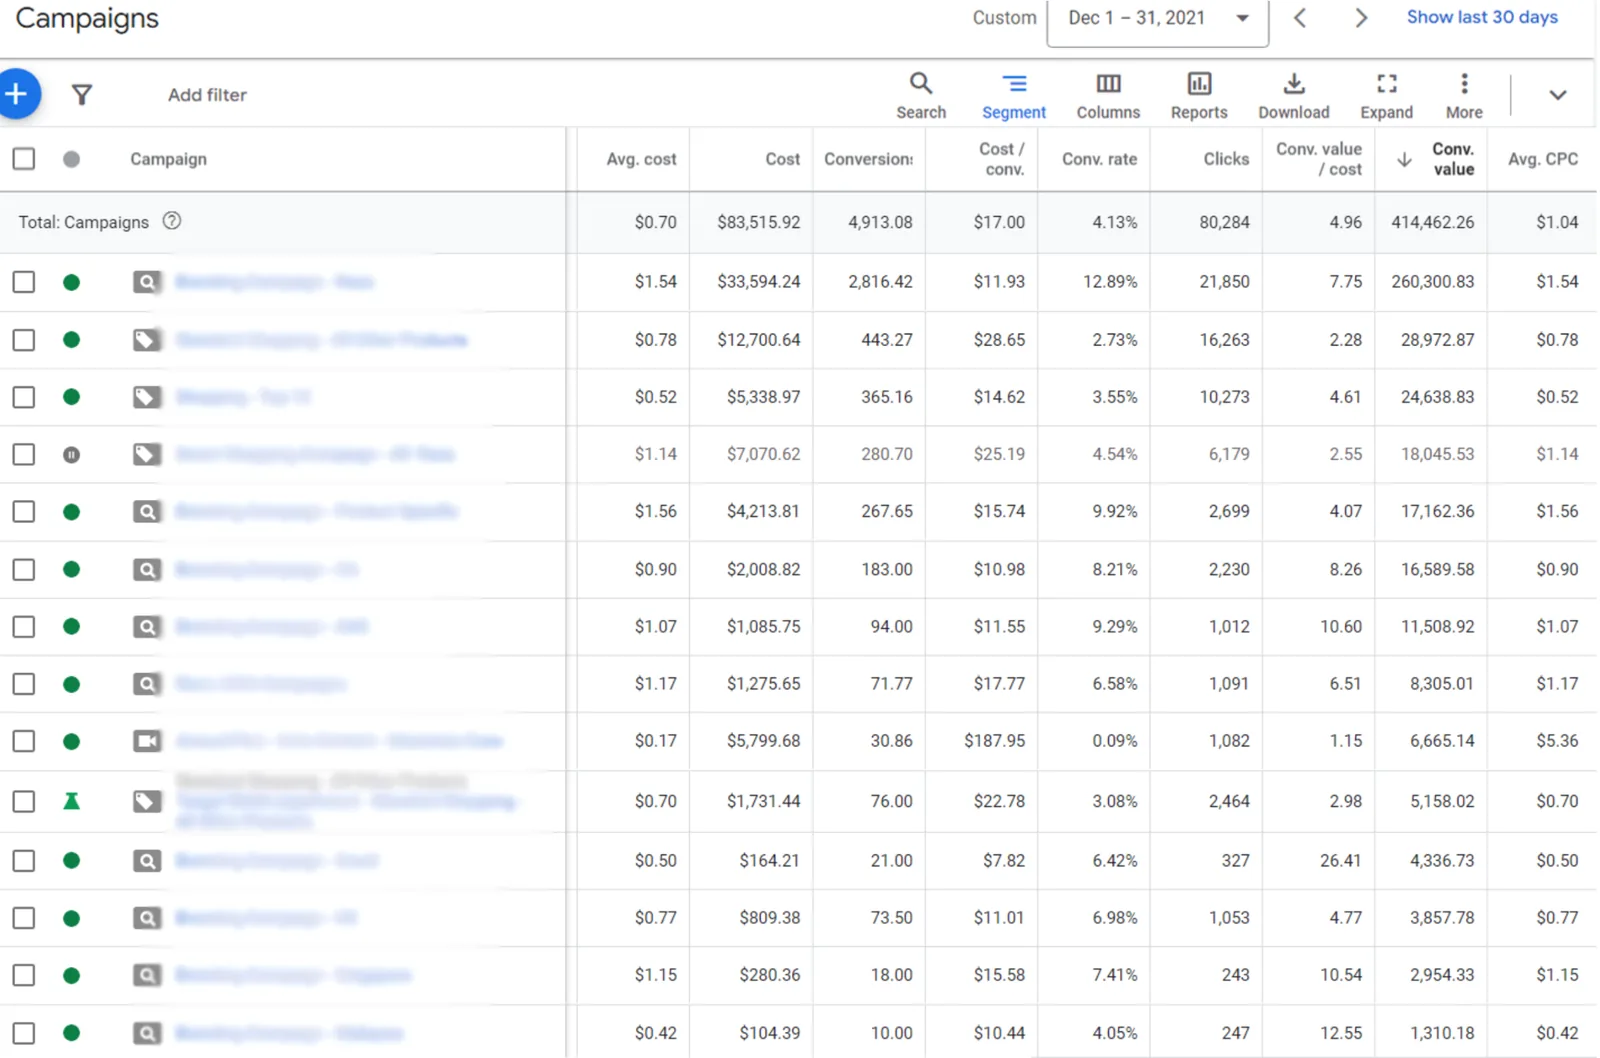Click the $187.95 cost per conversion cell
The height and width of the screenshot is (1058, 1600).
pyautogui.click(x=994, y=741)
